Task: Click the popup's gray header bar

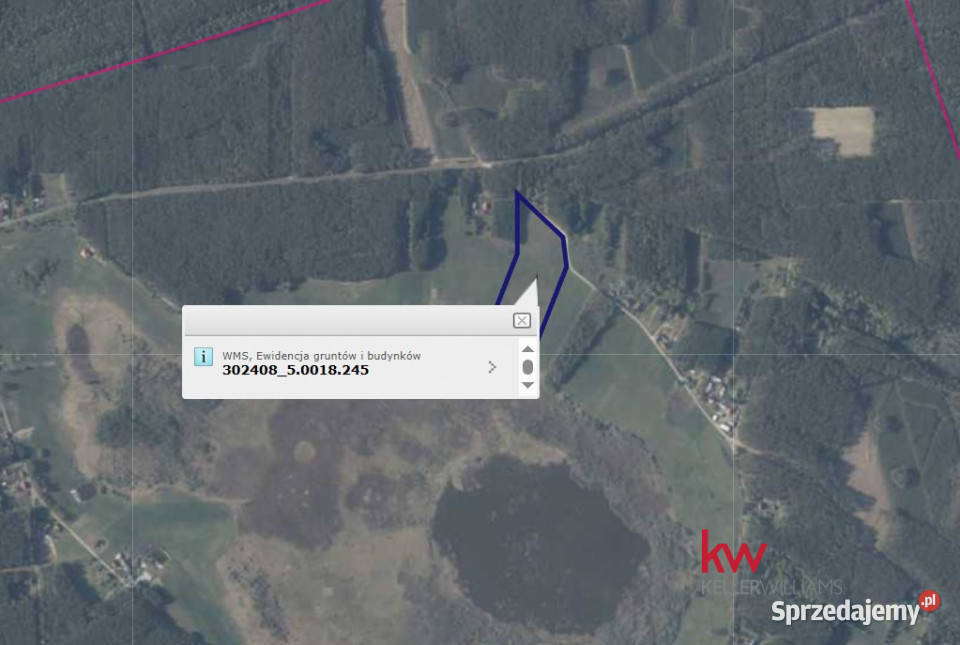Action: coord(347,320)
